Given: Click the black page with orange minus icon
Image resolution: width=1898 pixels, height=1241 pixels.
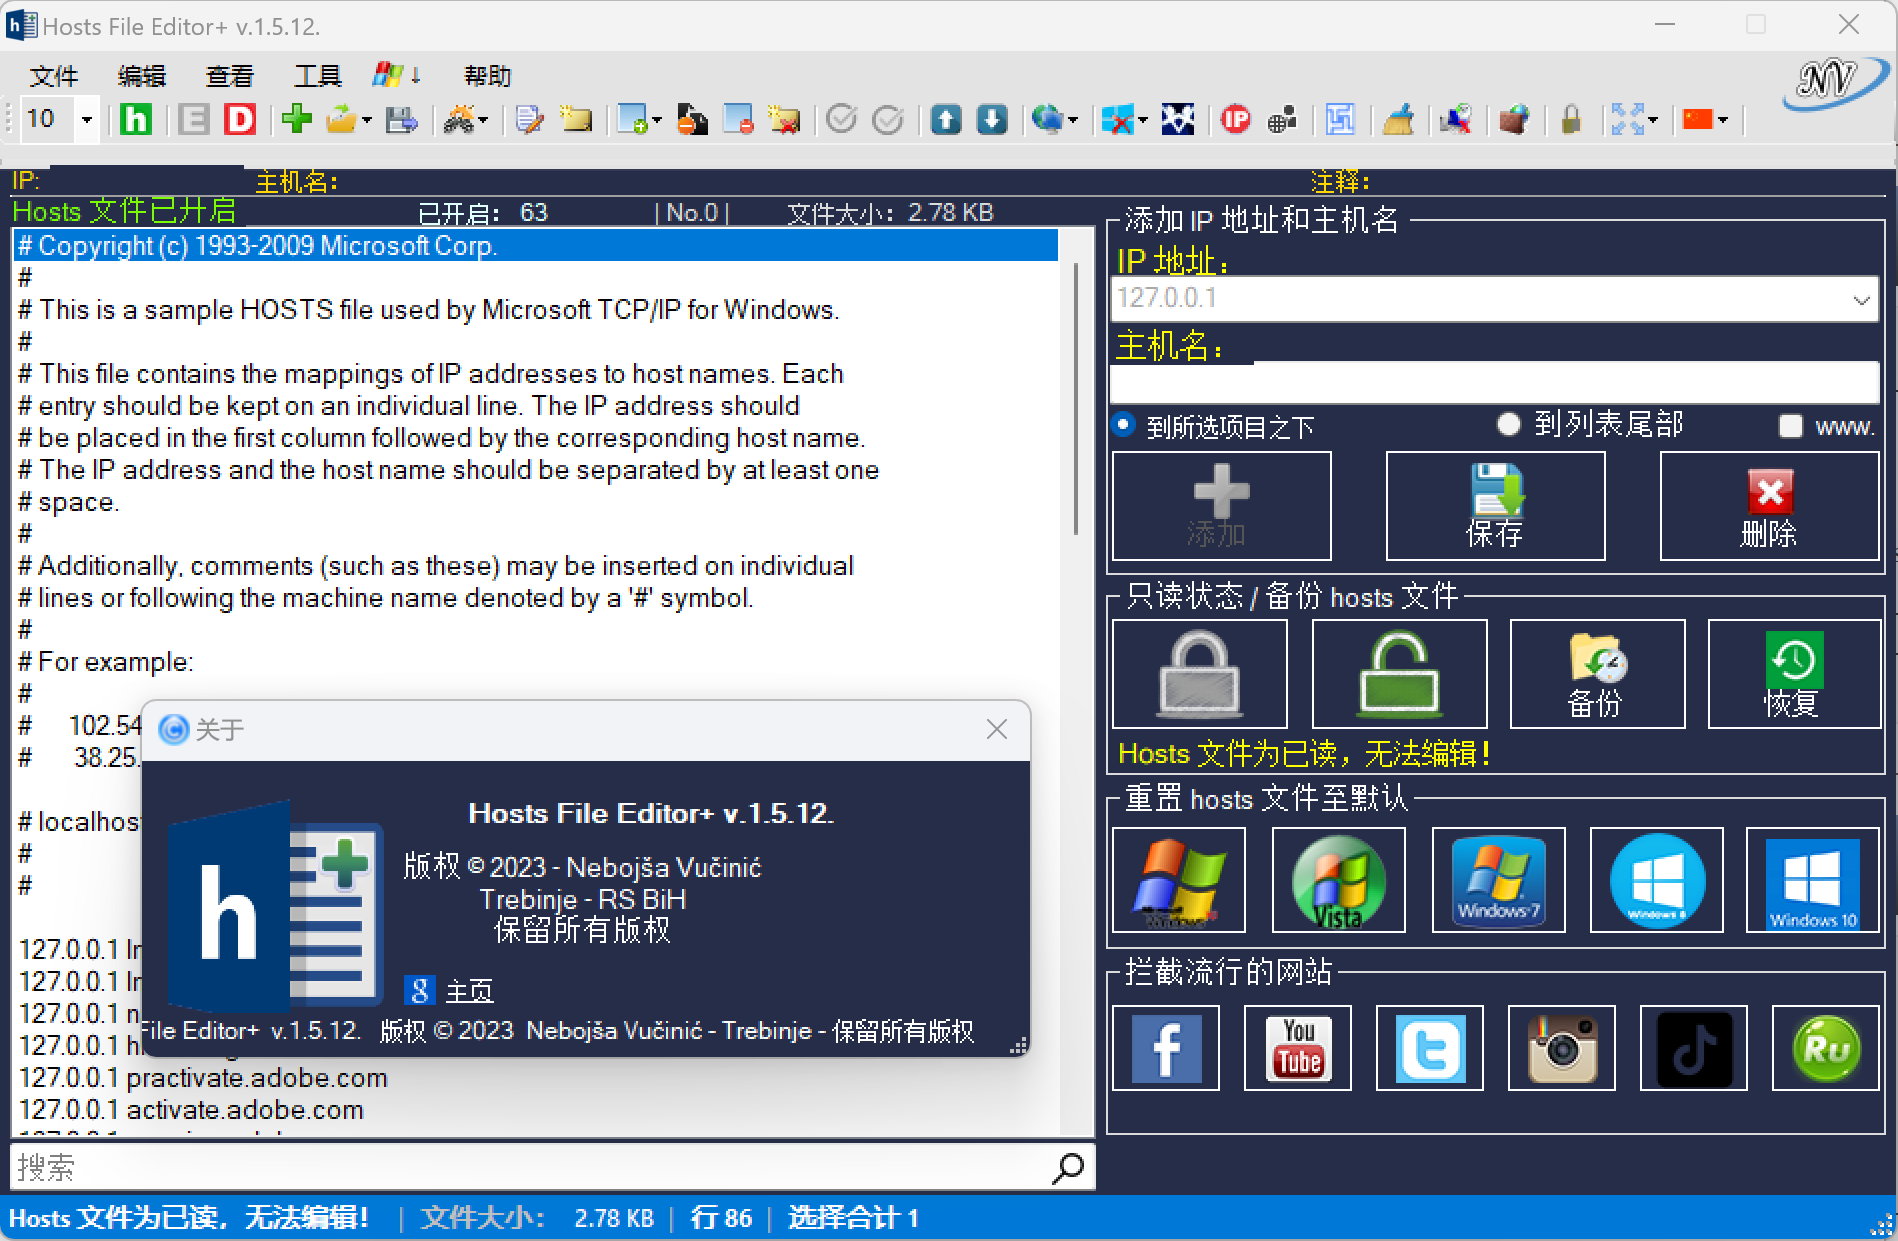Looking at the screenshot, I should coord(692,120).
